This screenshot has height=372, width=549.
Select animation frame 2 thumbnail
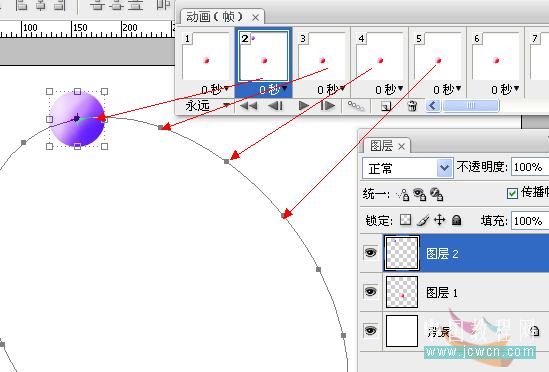(x=263, y=56)
